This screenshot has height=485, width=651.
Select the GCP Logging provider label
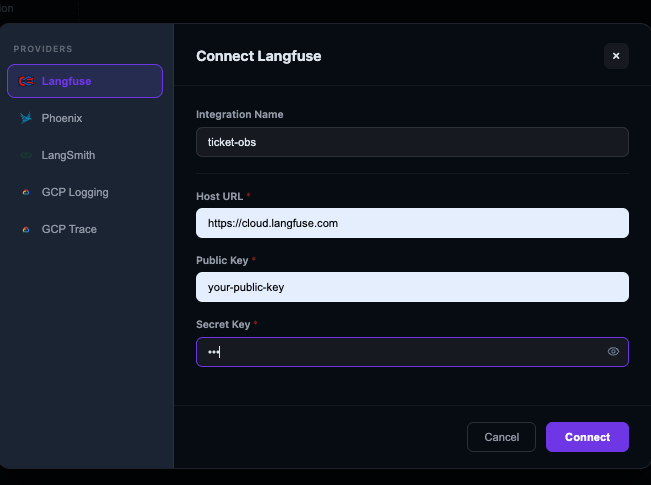click(x=75, y=192)
